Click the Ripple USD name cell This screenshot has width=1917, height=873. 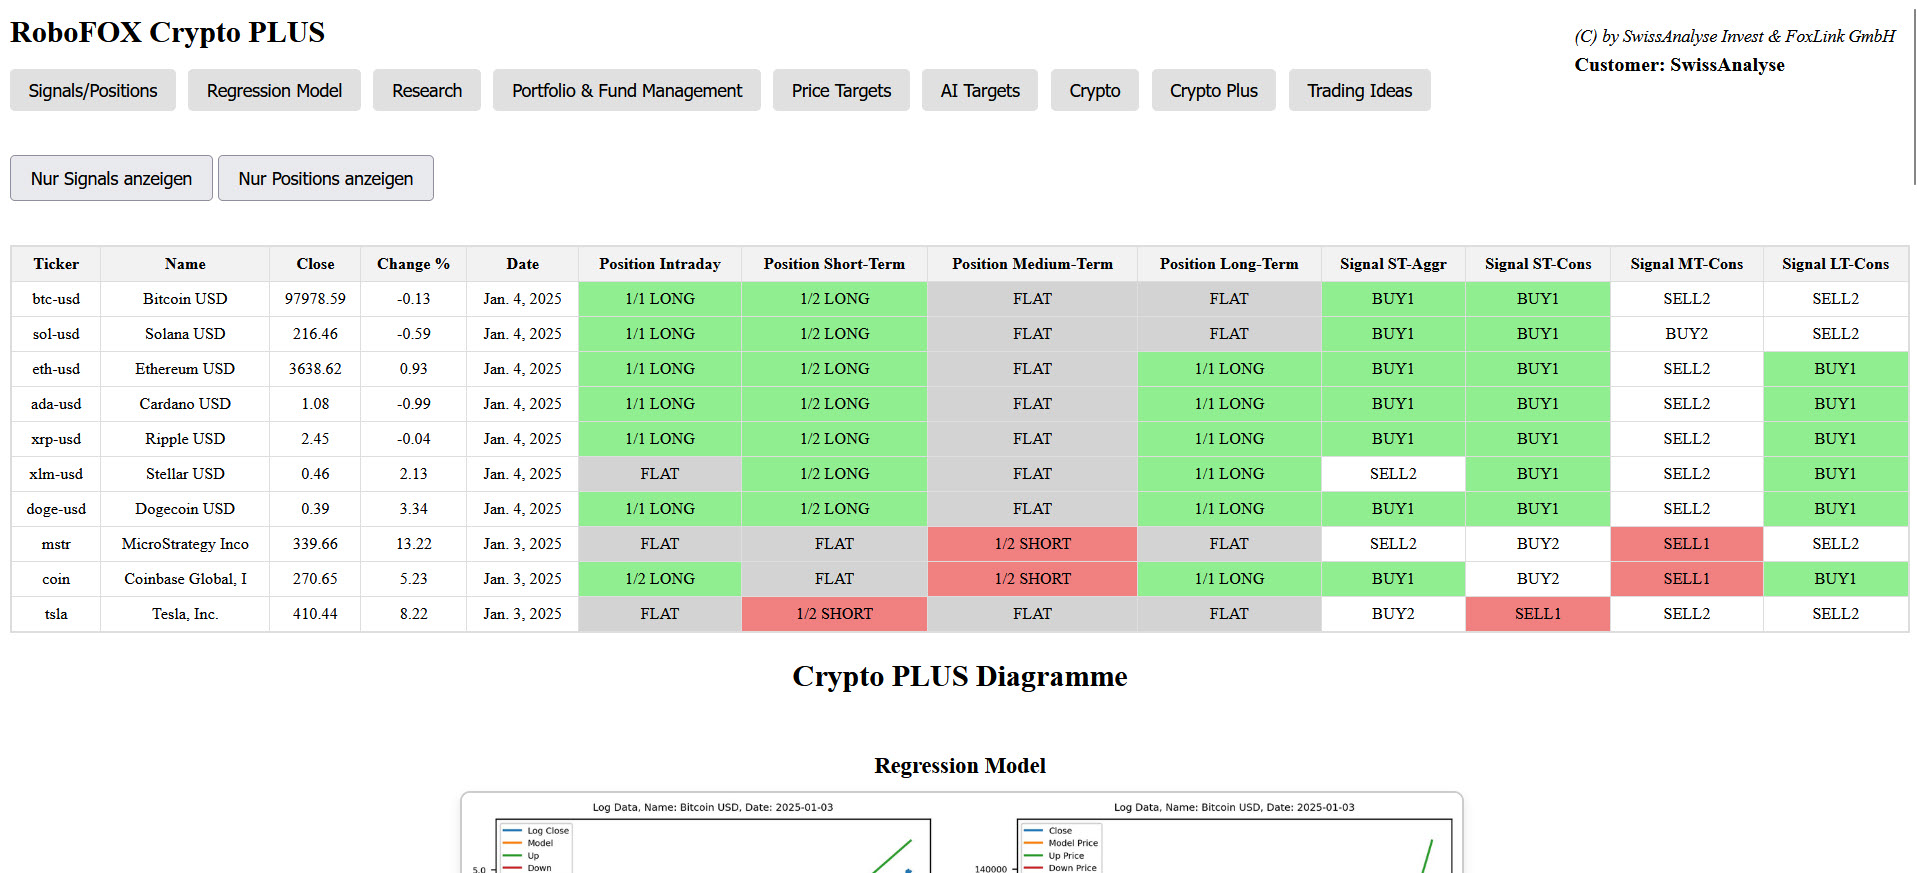[185, 439]
